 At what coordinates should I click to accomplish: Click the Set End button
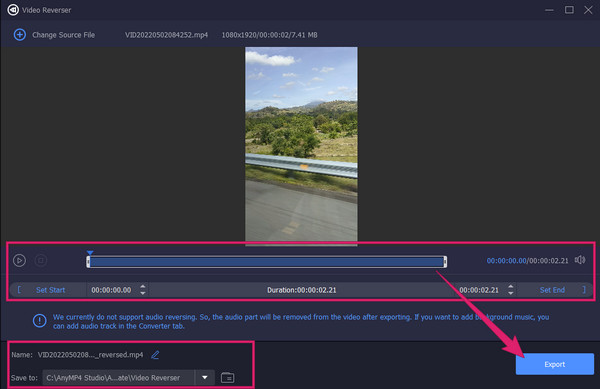(552, 290)
